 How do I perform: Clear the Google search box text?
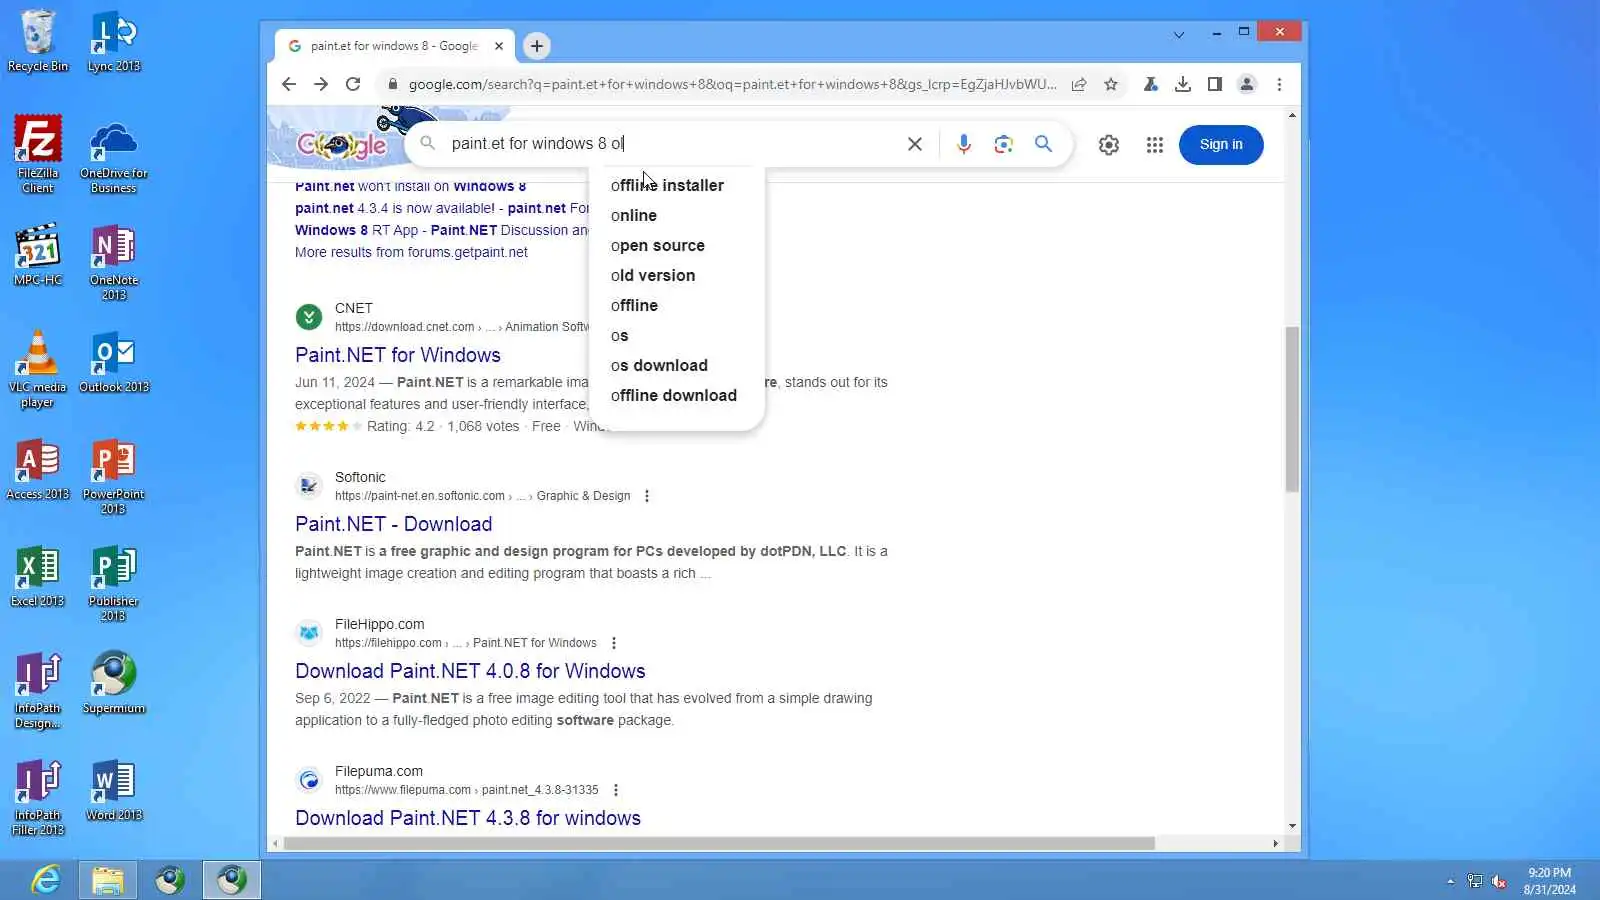tap(915, 144)
